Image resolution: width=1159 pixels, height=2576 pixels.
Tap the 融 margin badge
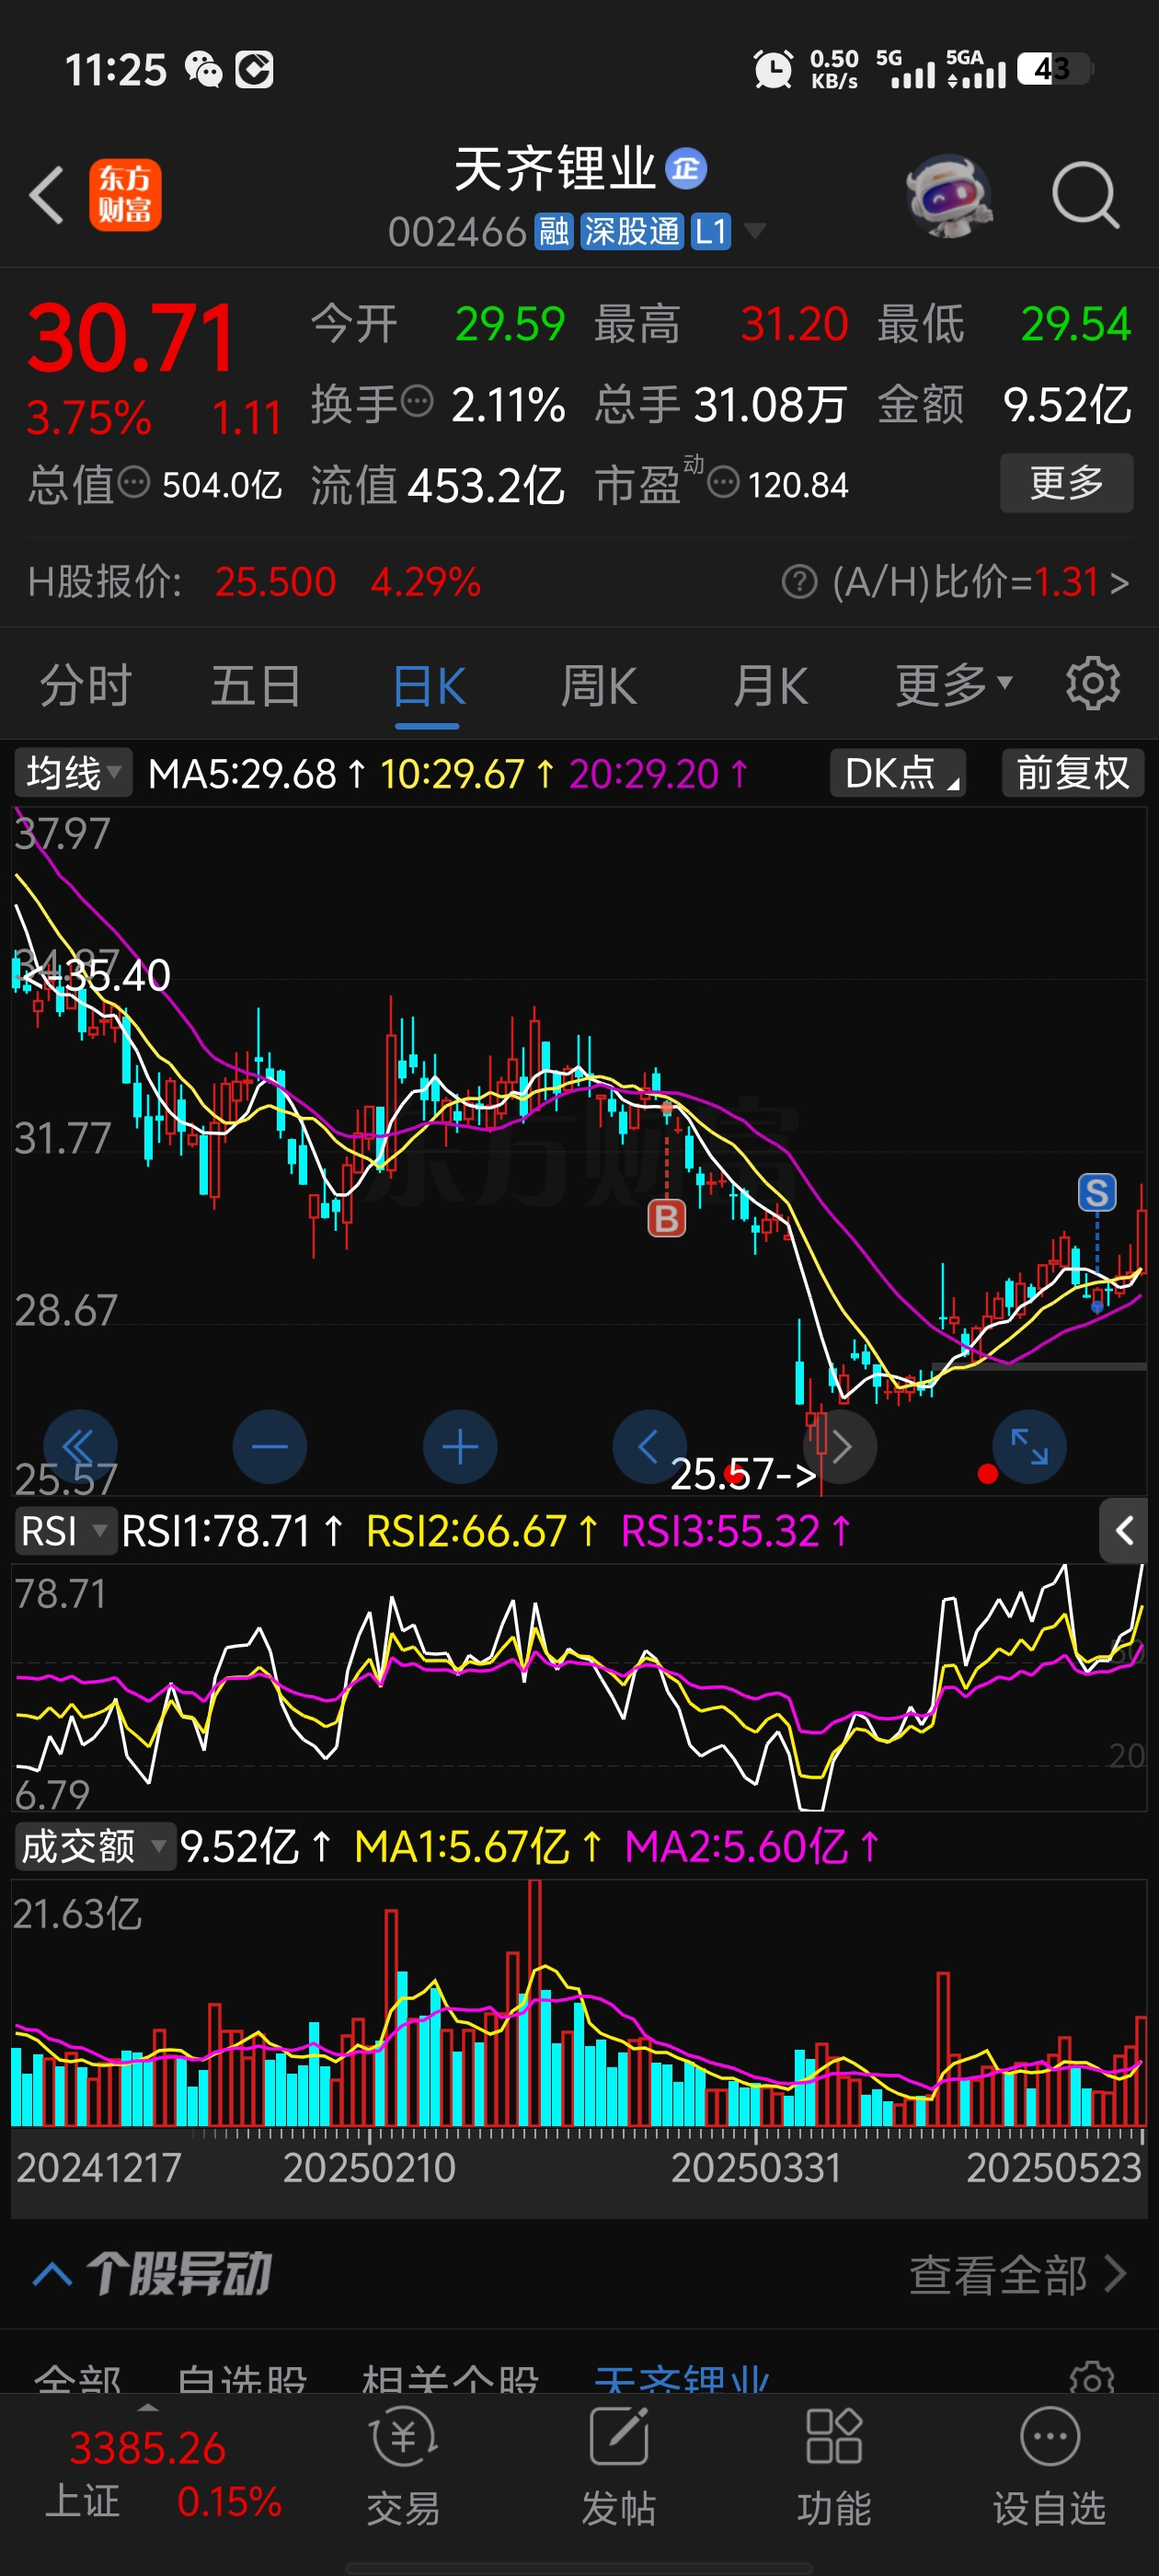pos(553,232)
